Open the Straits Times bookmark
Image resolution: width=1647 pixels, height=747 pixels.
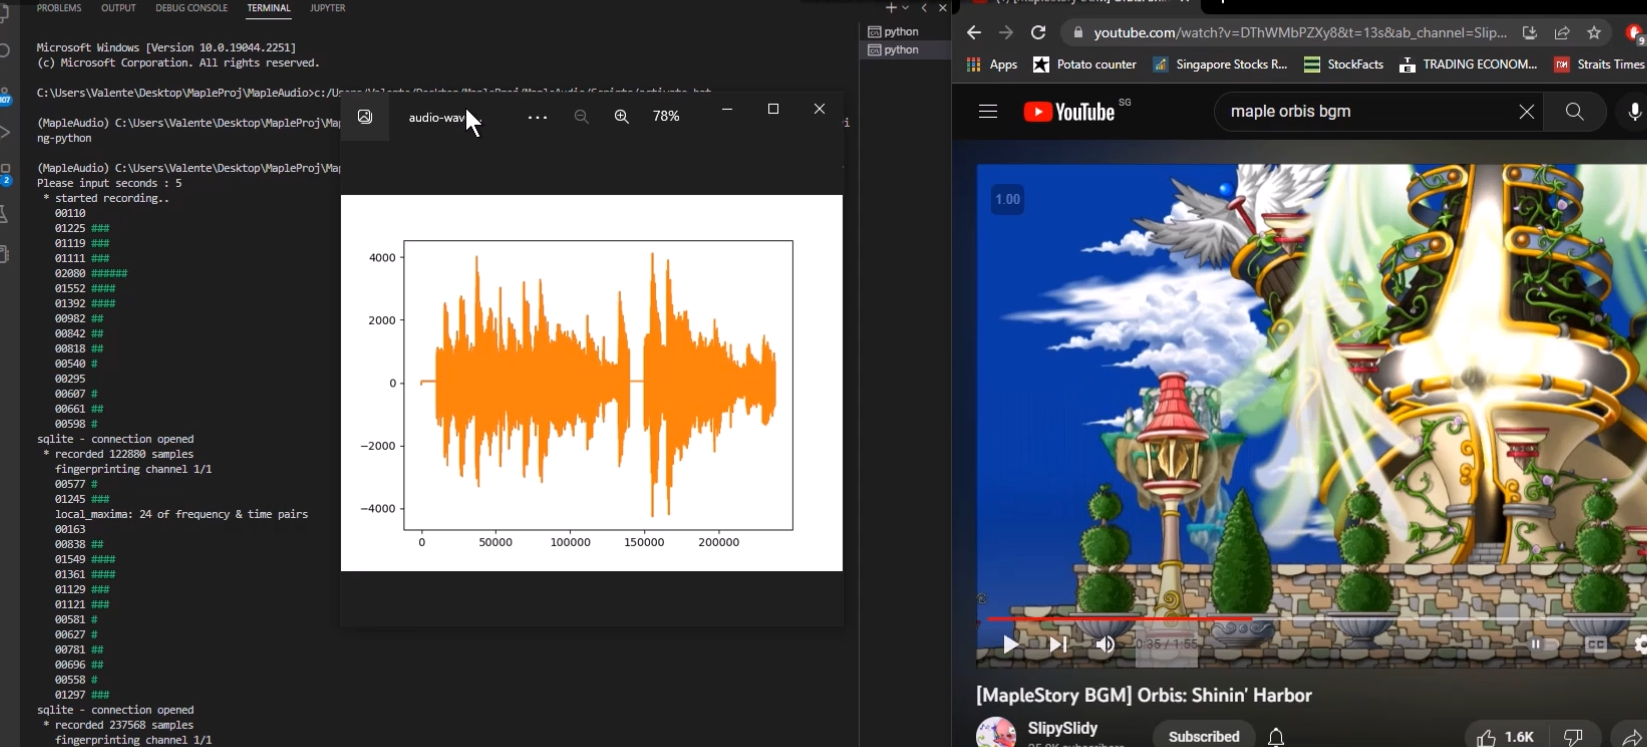1600,64
